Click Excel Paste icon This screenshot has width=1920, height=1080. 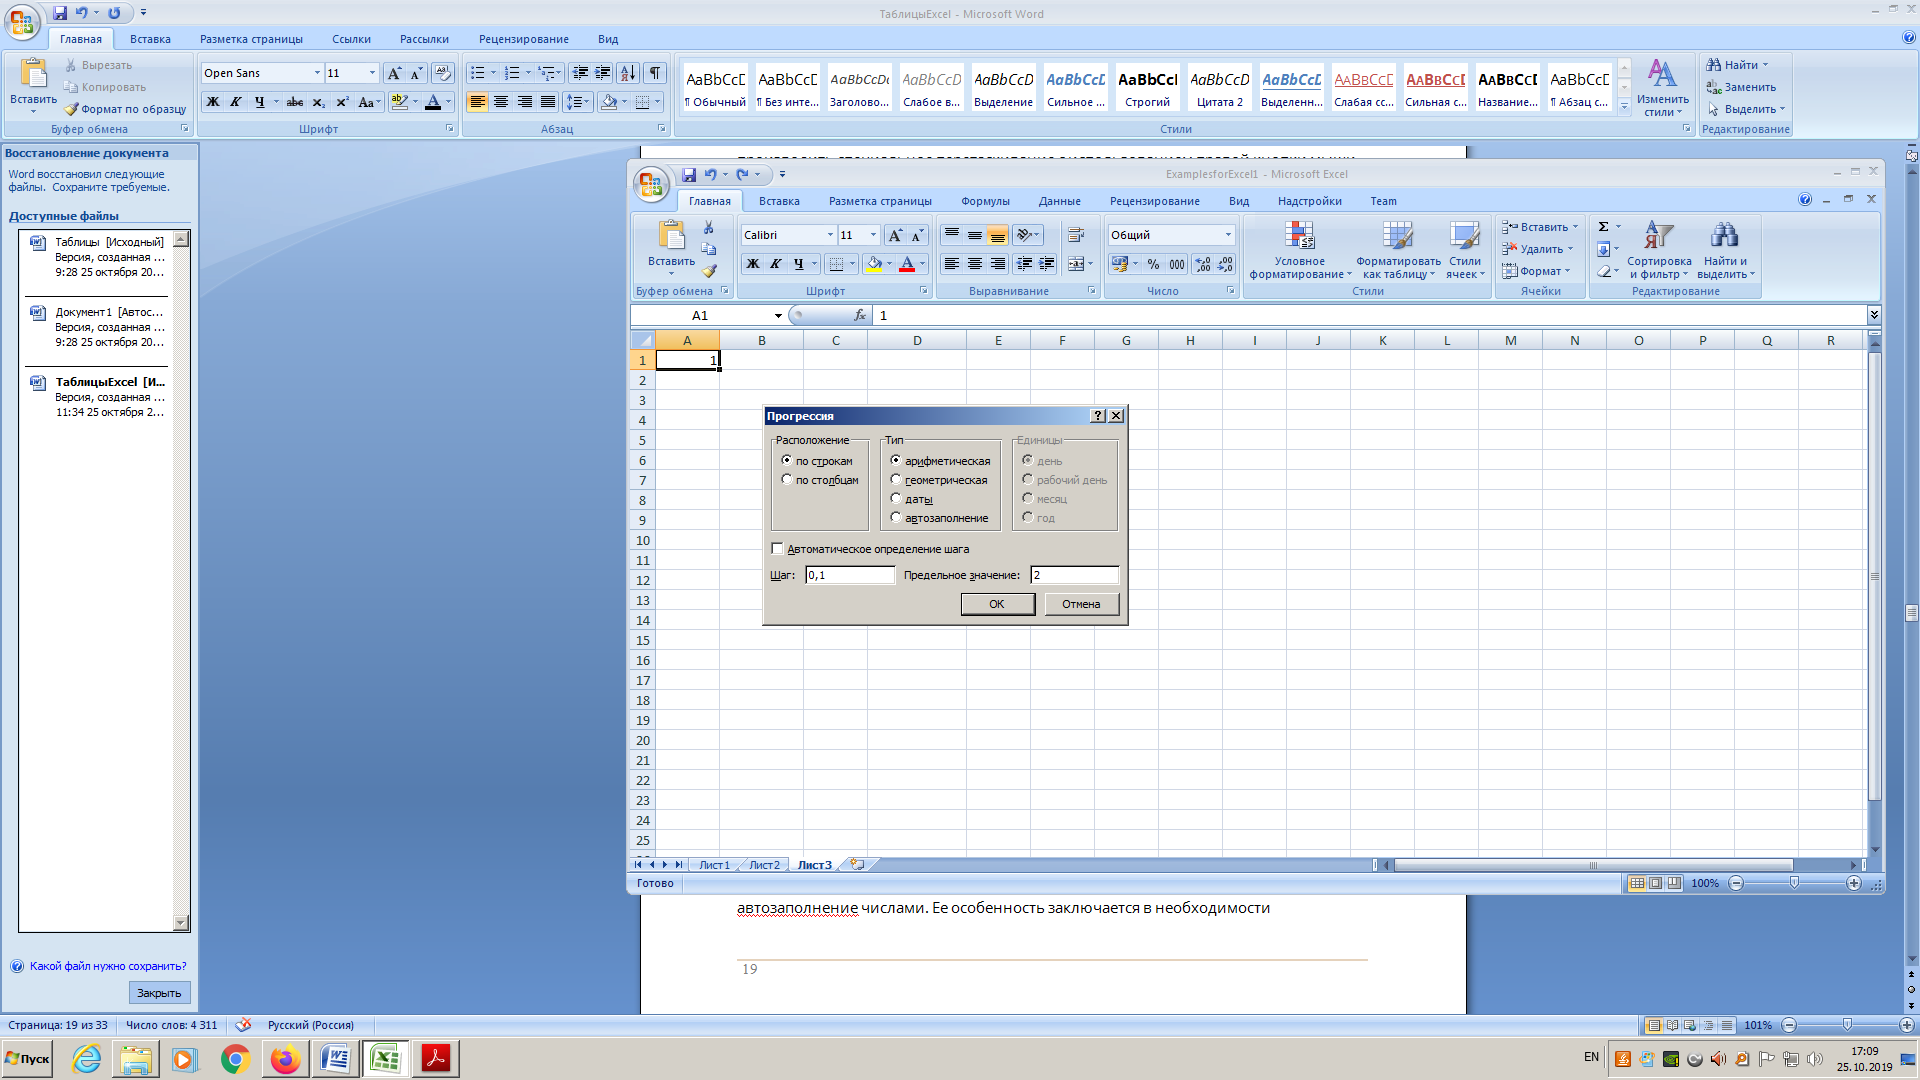click(x=672, y=235)
